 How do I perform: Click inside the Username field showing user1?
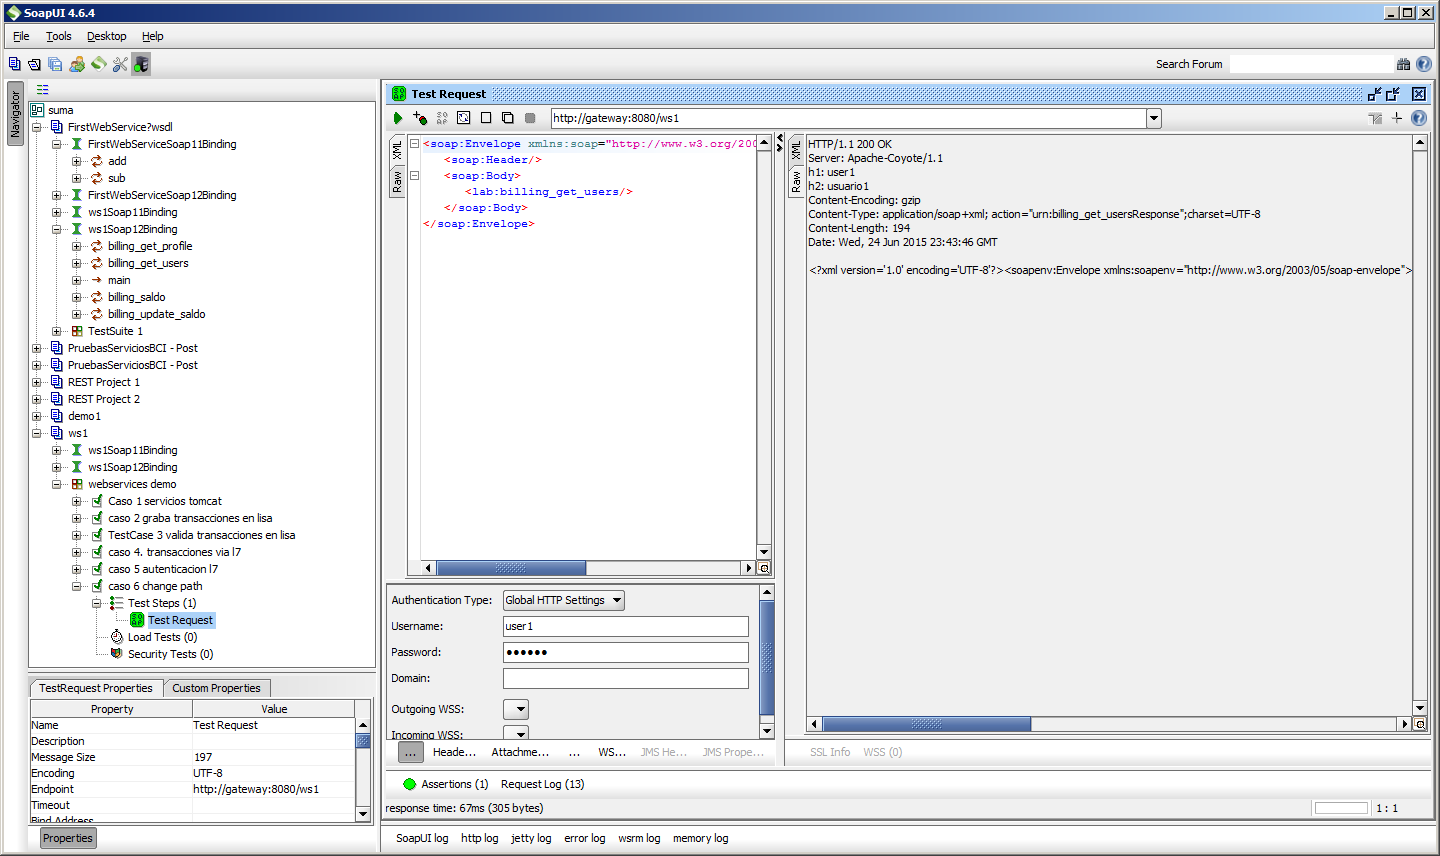pos(625,627)
